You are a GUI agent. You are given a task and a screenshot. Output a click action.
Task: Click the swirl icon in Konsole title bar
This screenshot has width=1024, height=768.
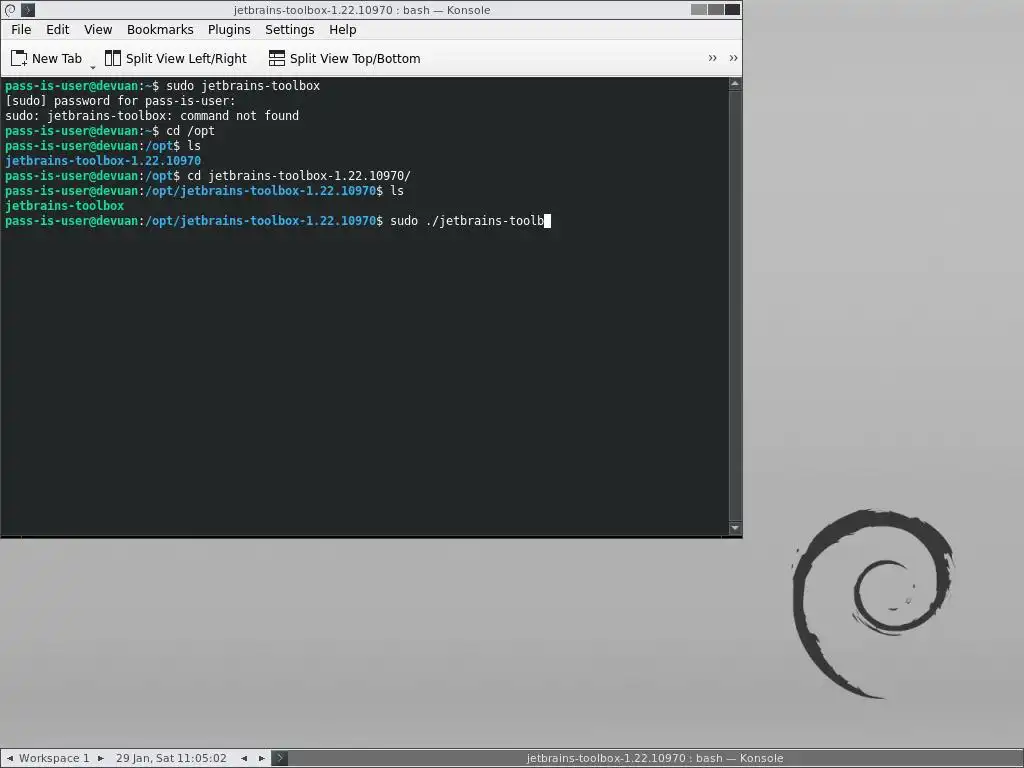click(x=10, y=10)
